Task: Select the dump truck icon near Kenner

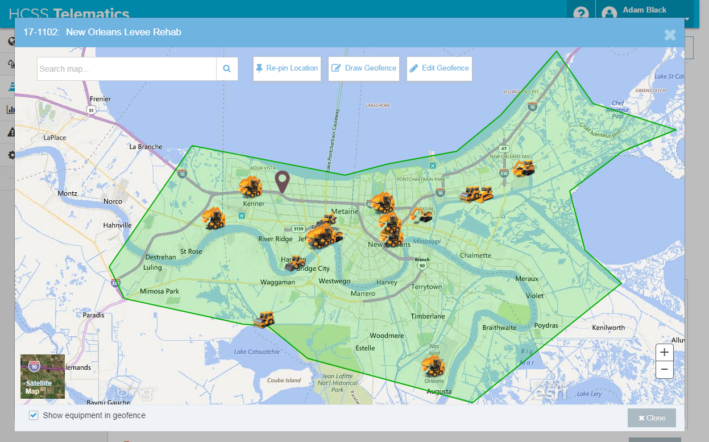Action: [251, 187]
